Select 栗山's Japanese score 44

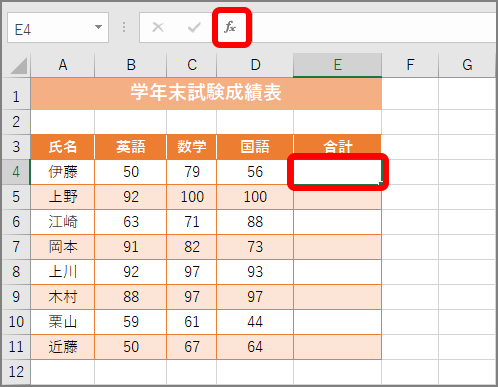(x=255, y=322)
